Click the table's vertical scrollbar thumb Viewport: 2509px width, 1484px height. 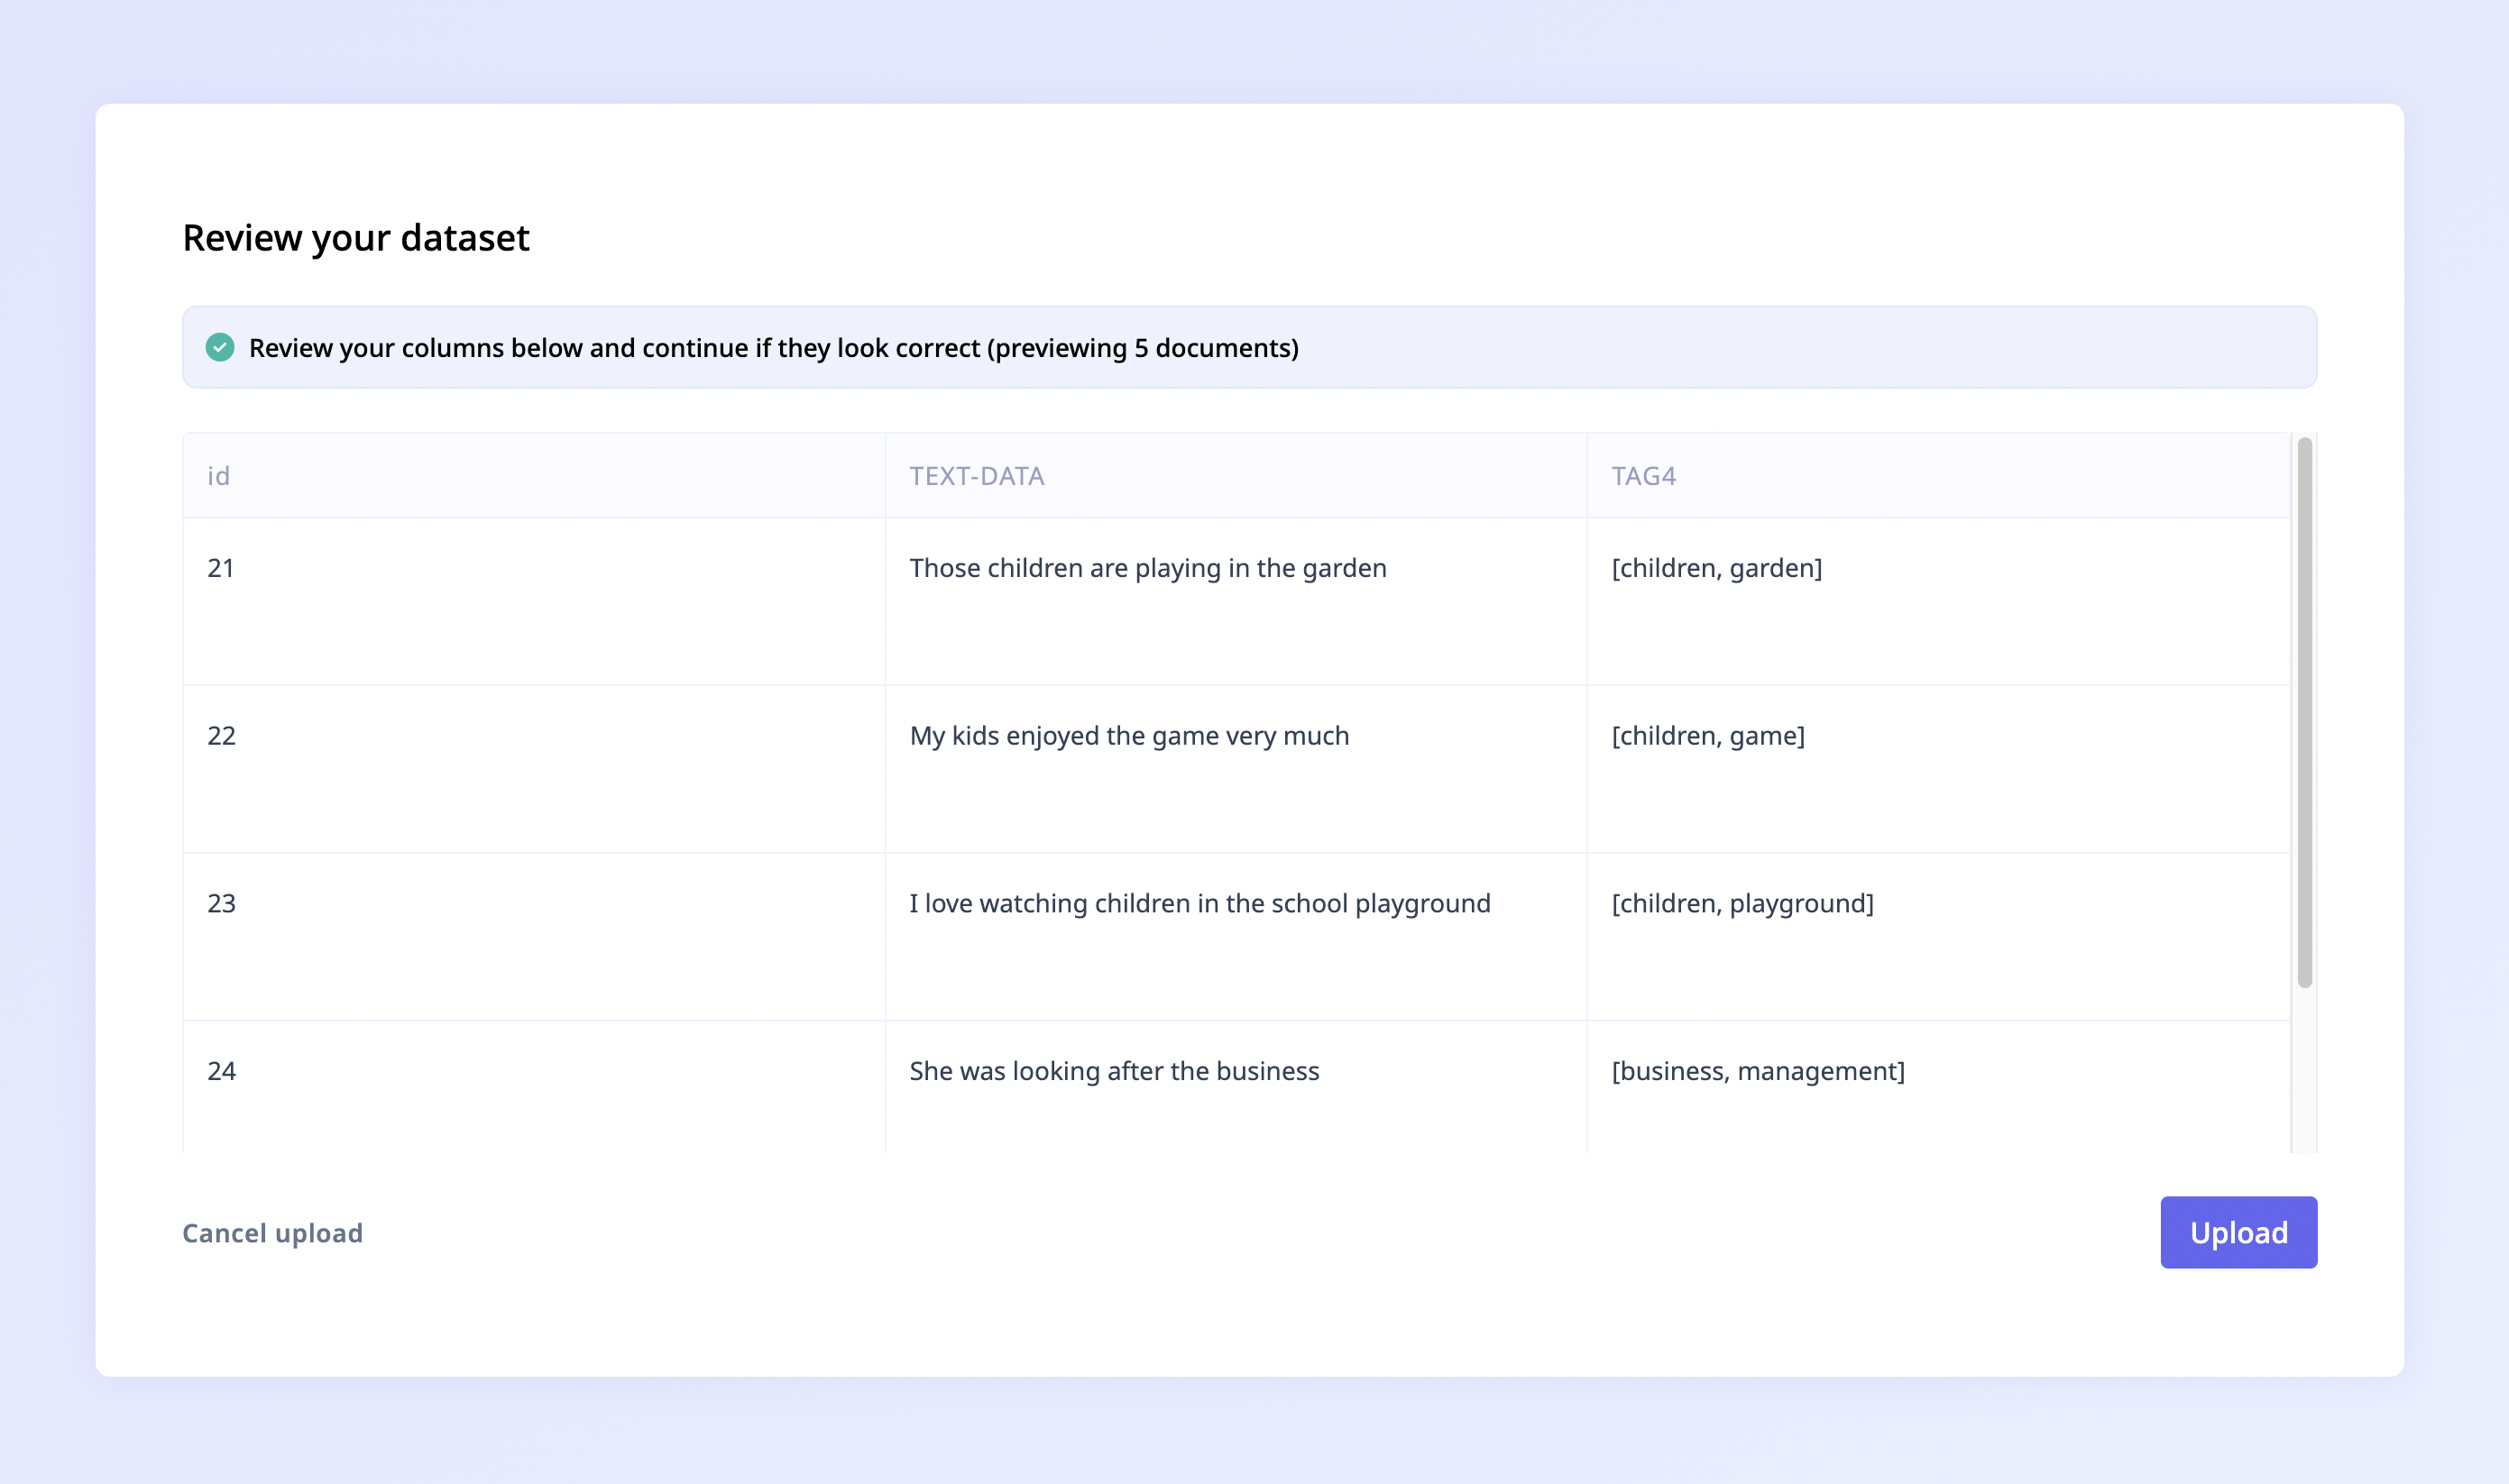click(x=2304, y=712)
